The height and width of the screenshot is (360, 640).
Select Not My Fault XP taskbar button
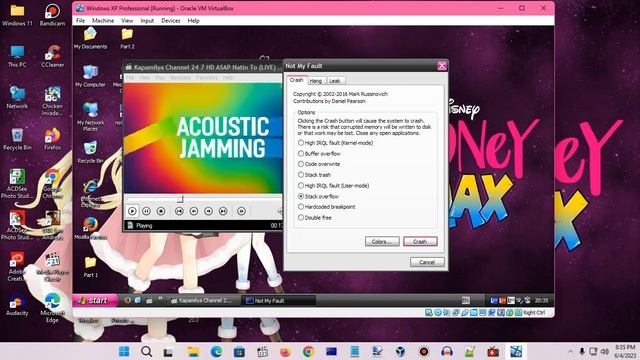coord(280,301)
